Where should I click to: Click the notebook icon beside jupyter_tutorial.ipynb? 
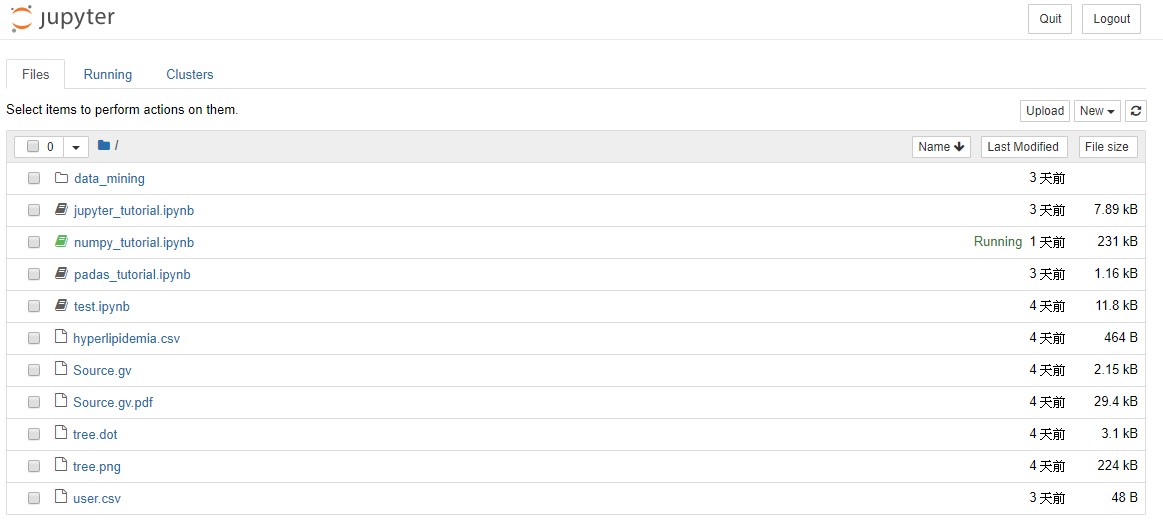tap(61, 210)
